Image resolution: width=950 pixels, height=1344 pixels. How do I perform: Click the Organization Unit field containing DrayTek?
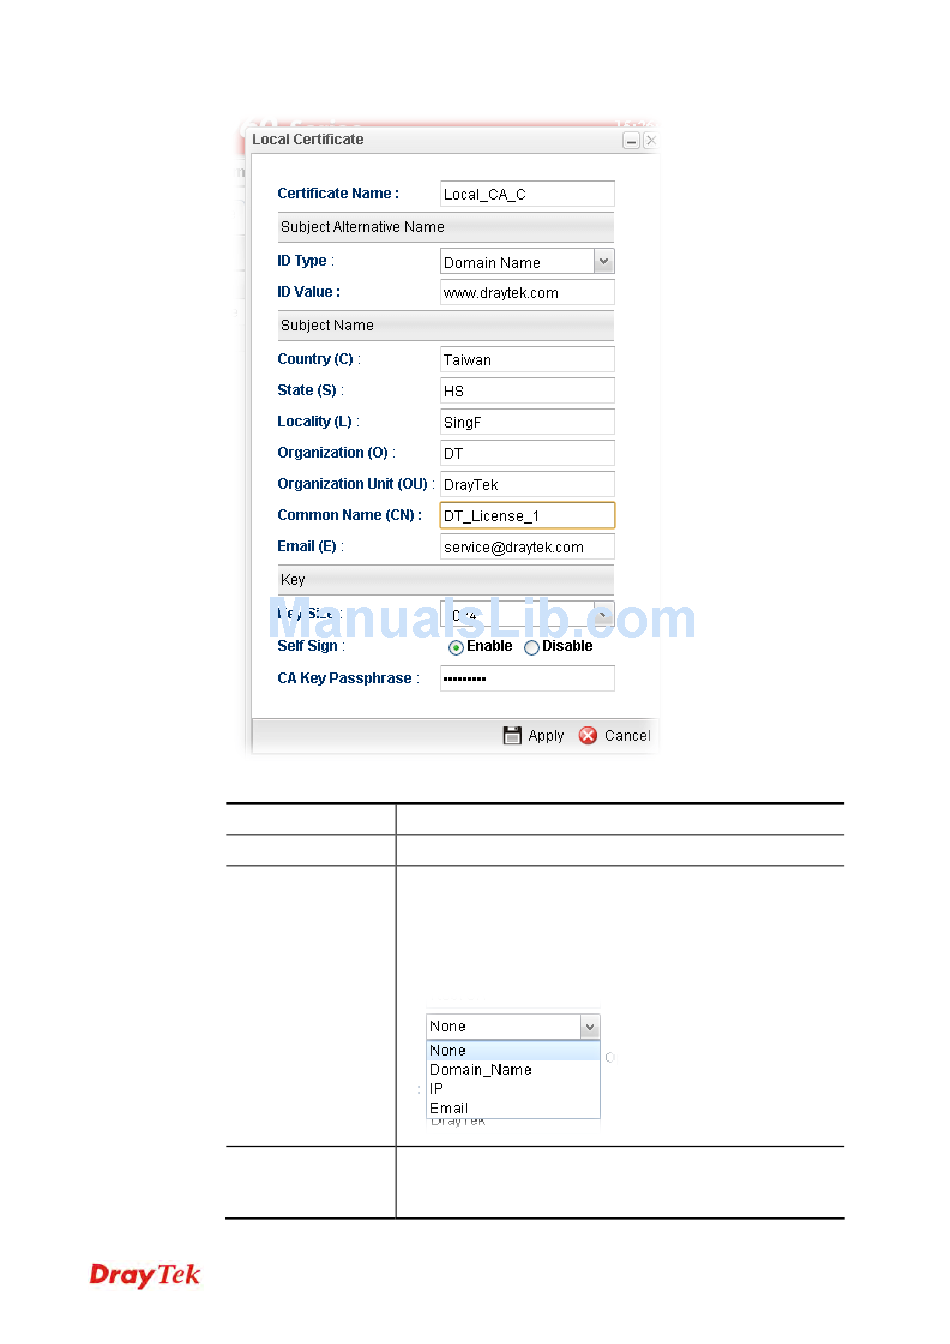pos(527,485)
